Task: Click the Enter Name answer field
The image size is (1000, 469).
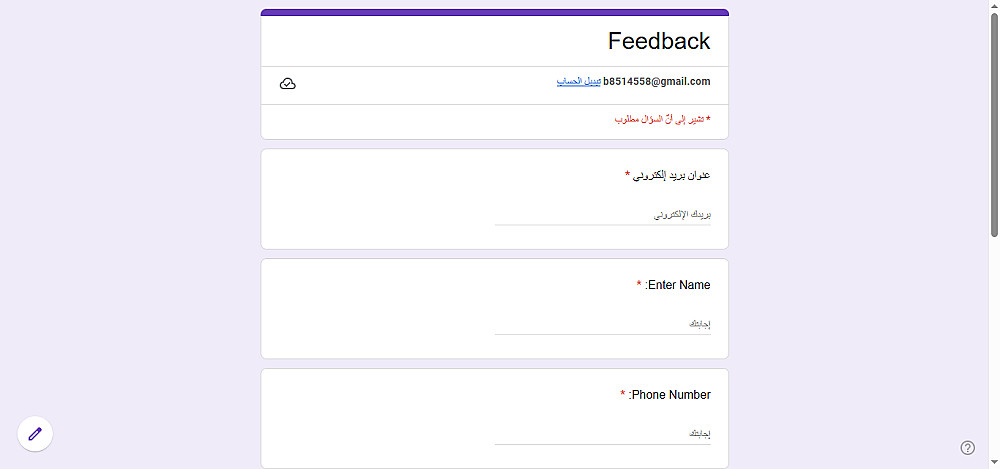Action: (x=602, y=325)
